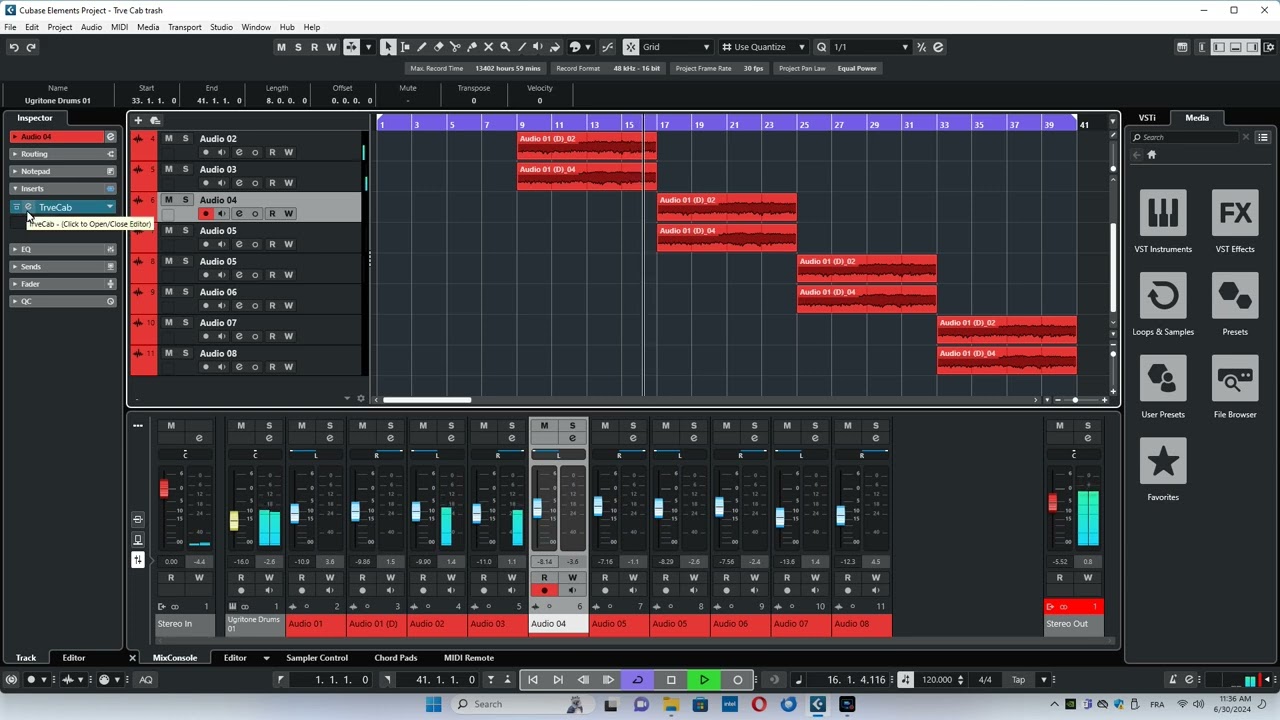Collapse the Inserts inspector section
Screen dimensions: 1280x720
[63, 189]
